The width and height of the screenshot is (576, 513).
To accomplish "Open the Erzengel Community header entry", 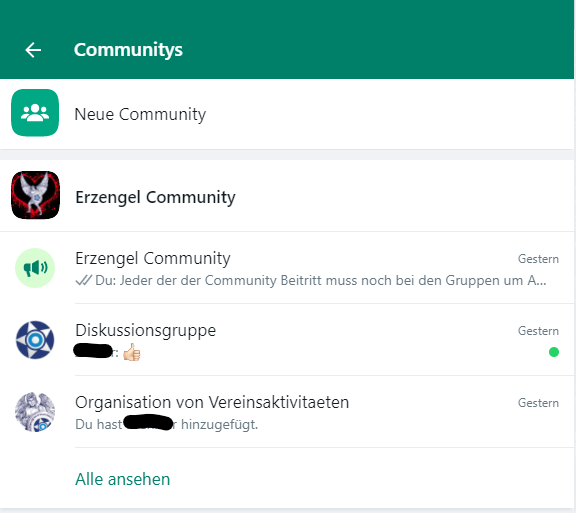I will pyautogui.click(x=287, y=195).
